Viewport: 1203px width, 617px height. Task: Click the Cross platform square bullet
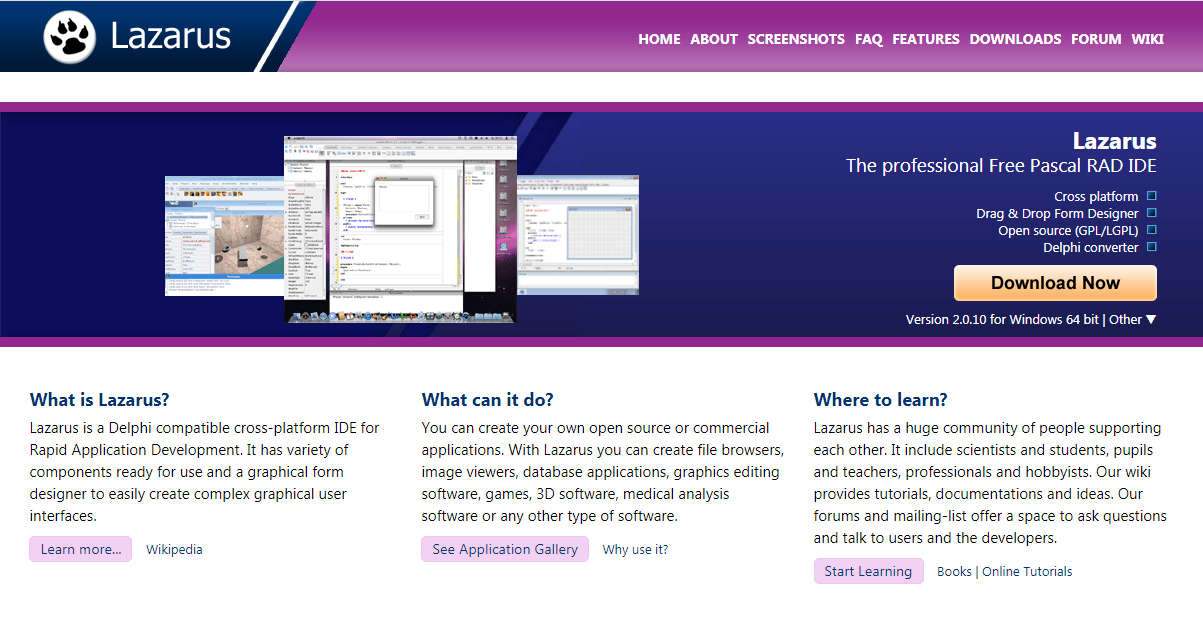[1151, 196]
